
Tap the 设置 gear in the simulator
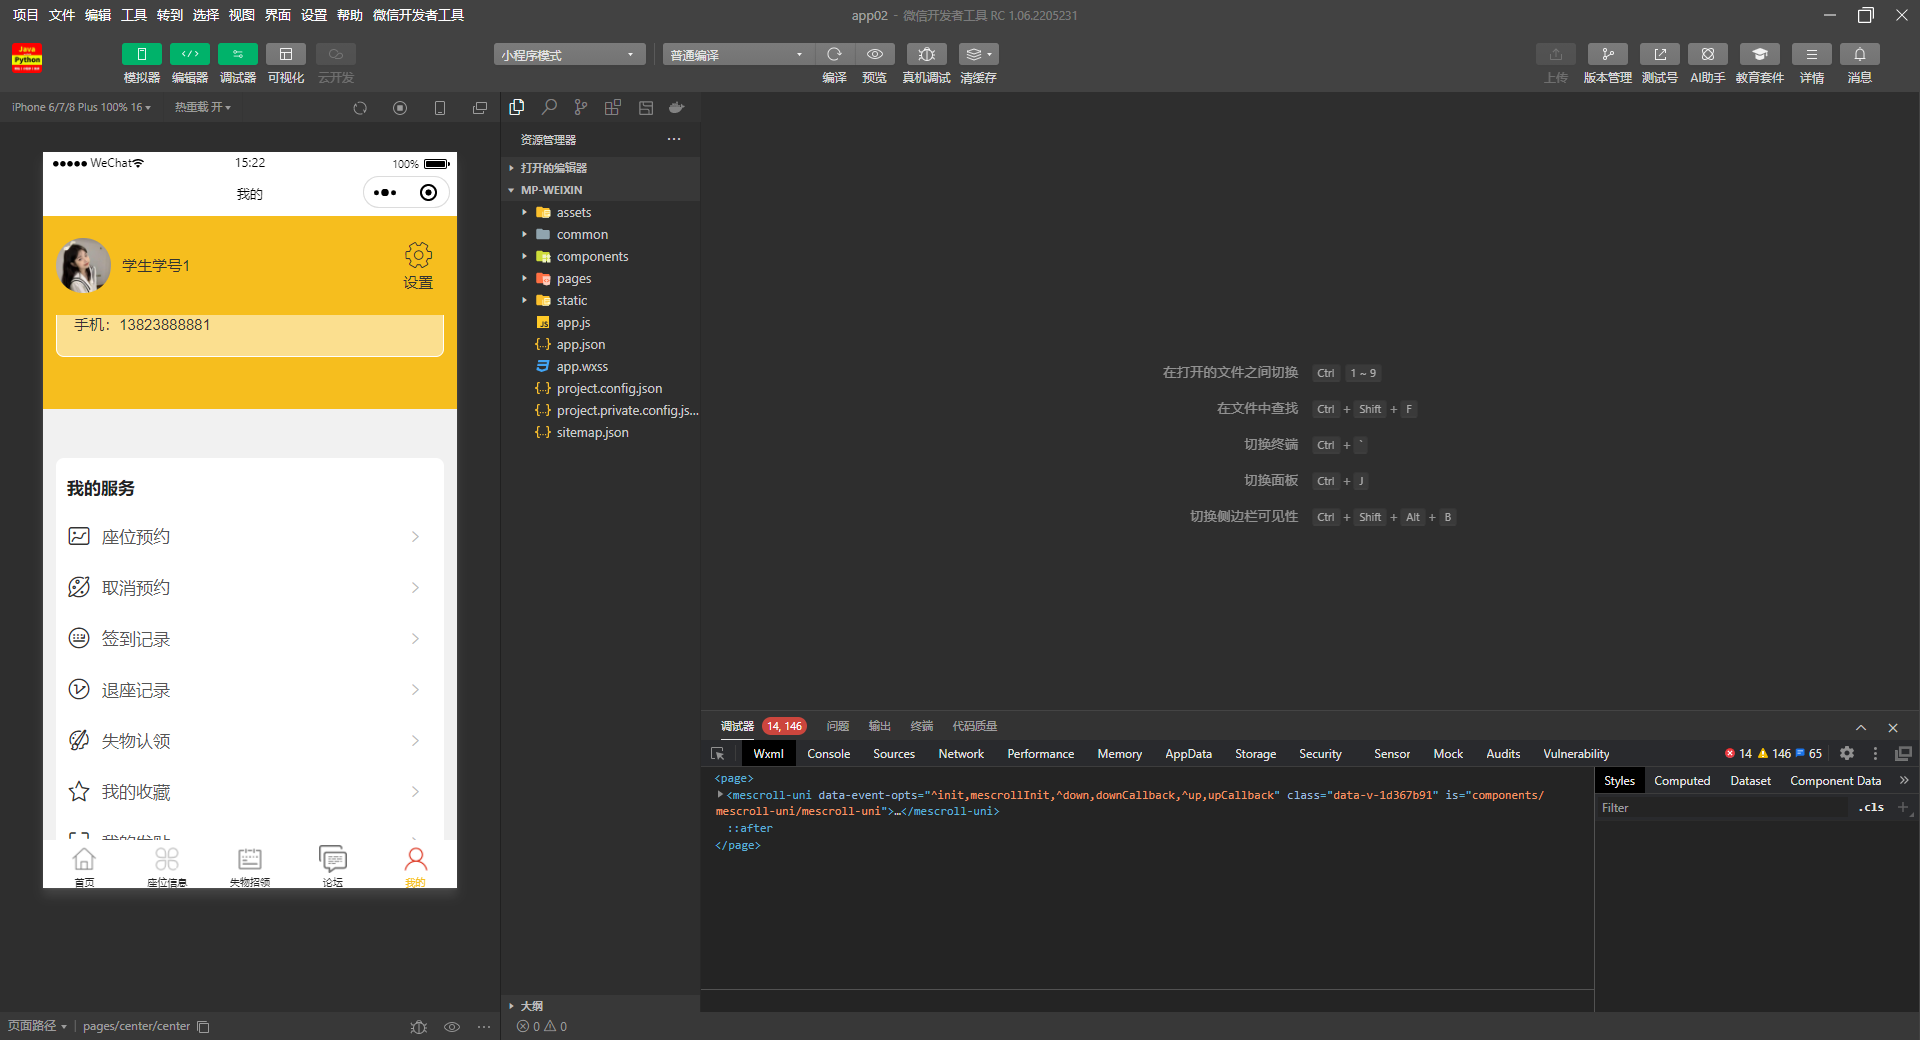tap(418, 265)
